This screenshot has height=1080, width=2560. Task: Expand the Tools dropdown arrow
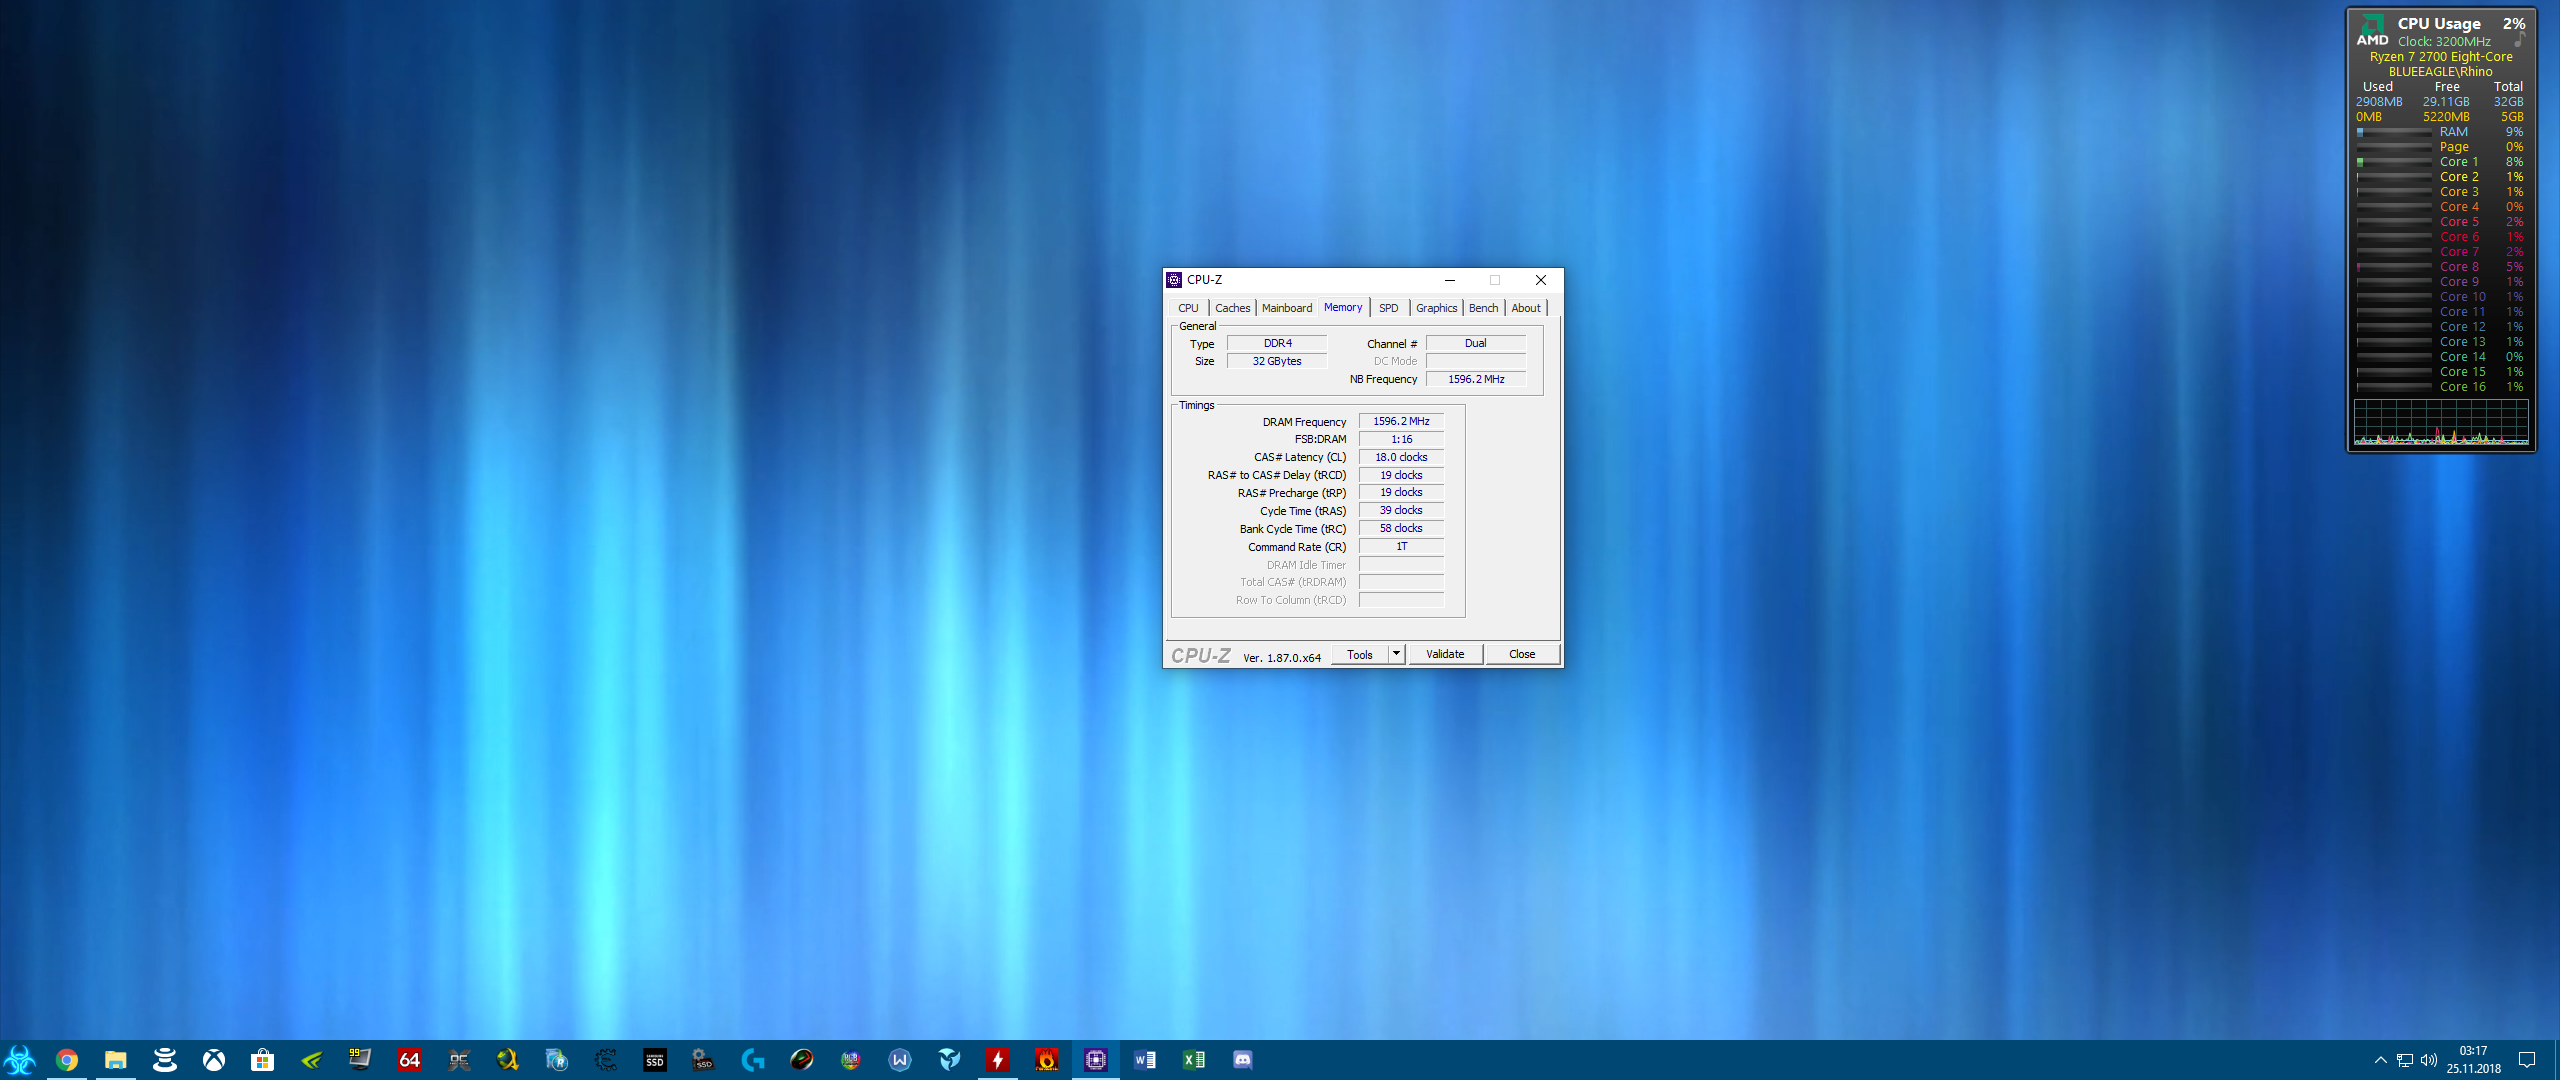(1396, 654)
